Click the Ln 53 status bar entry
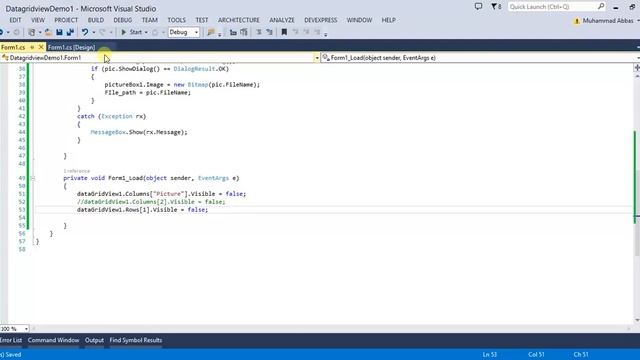 [x=490, y=354]
